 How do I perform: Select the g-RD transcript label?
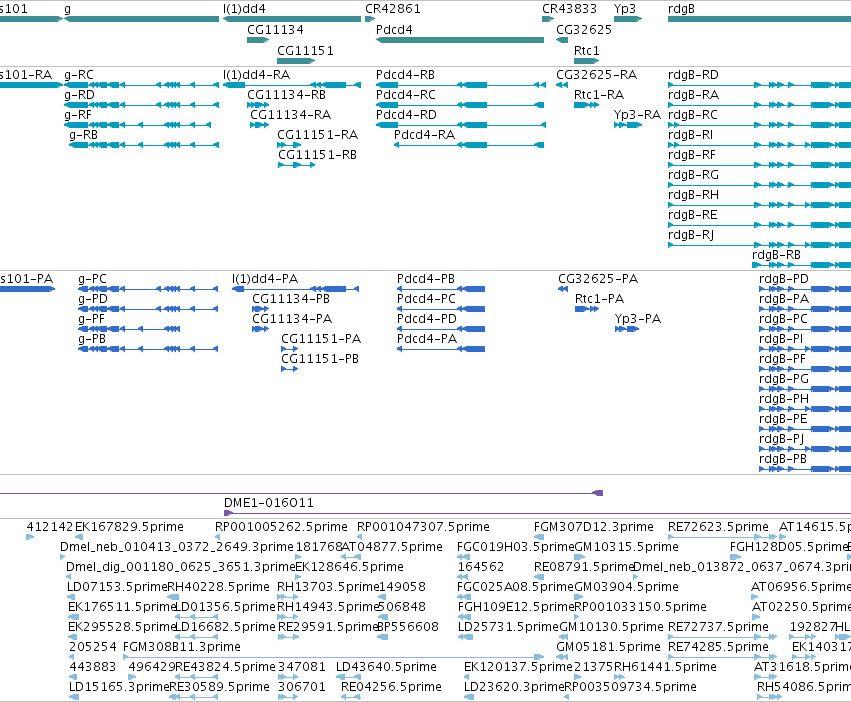[x=79, y=94]
